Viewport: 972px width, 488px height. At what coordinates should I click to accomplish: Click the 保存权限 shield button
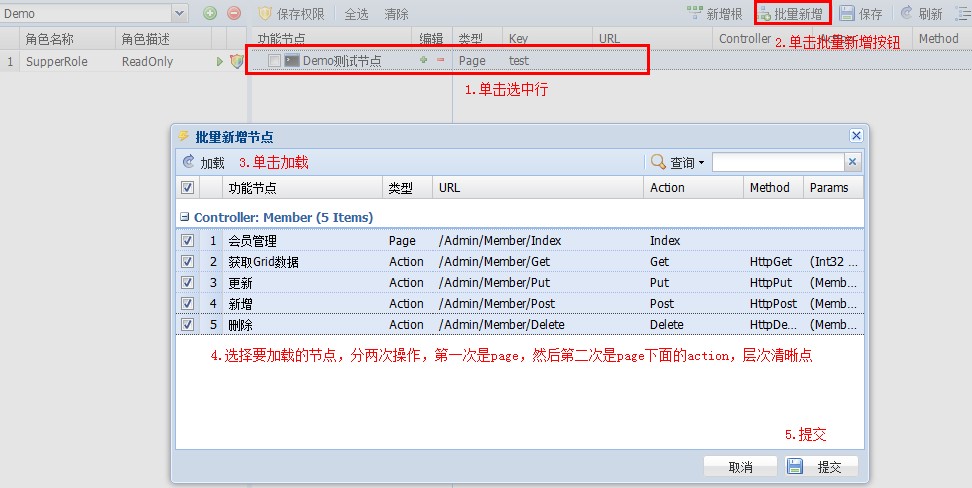click(291, 14)
